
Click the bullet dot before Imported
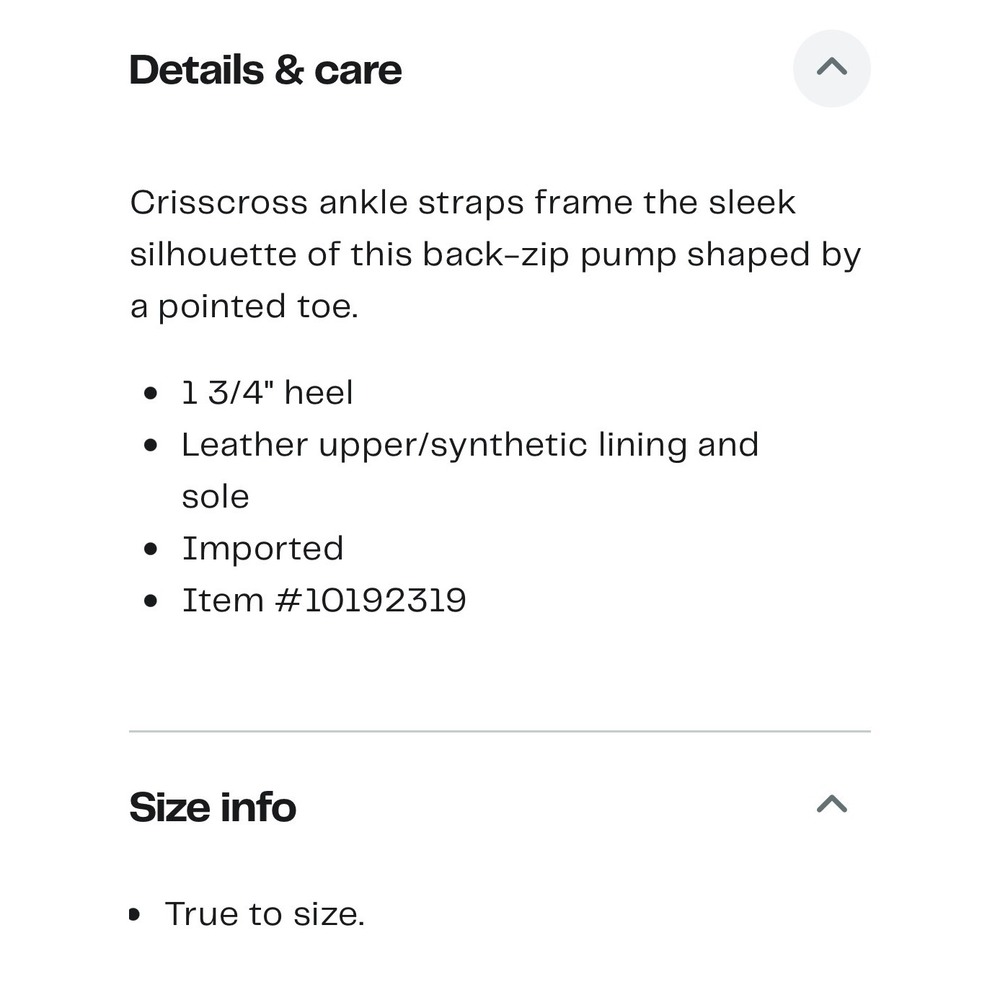click(151, 549)
